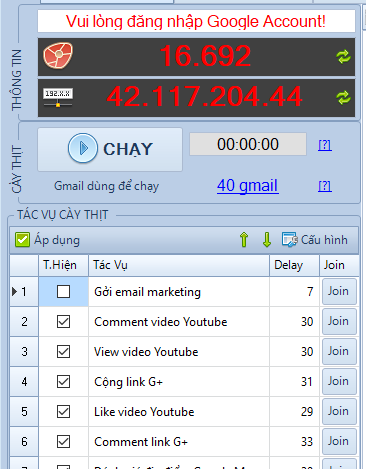This screenshot has width=366, height=469.
Task: Click the Like video Youtube task name
Action: coord(144,412)
